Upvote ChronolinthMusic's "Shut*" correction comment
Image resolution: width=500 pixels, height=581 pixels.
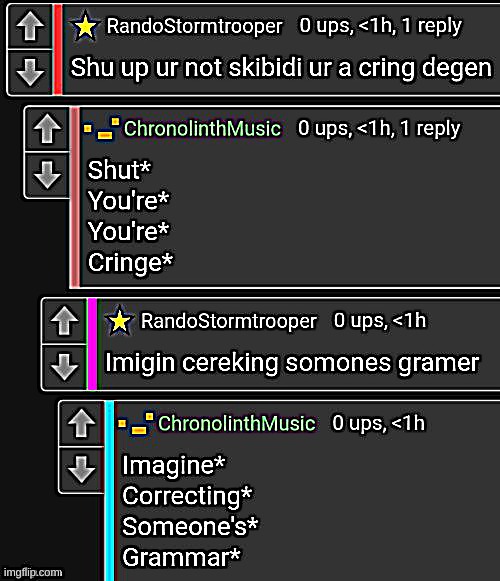coord(47,129)
